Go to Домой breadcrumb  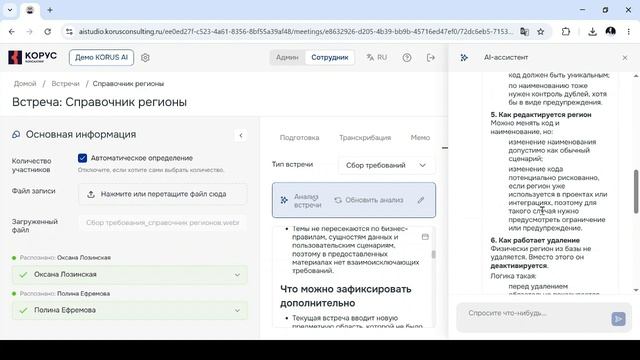[25, 84]
